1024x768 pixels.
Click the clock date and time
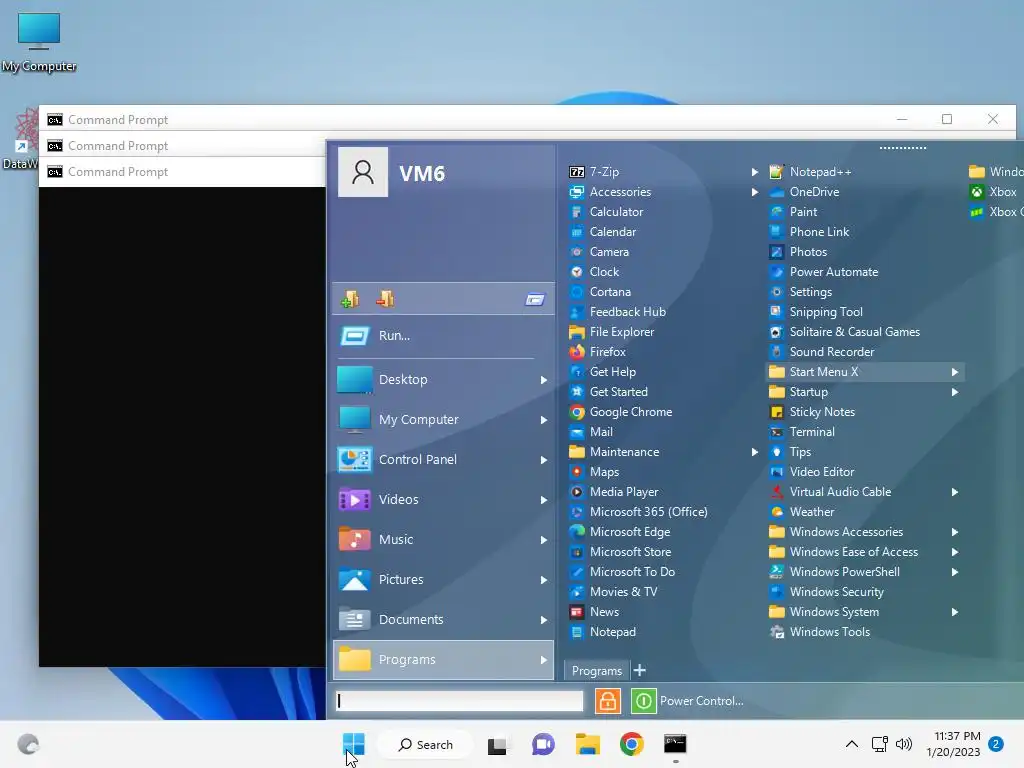(x=953, y=744)
